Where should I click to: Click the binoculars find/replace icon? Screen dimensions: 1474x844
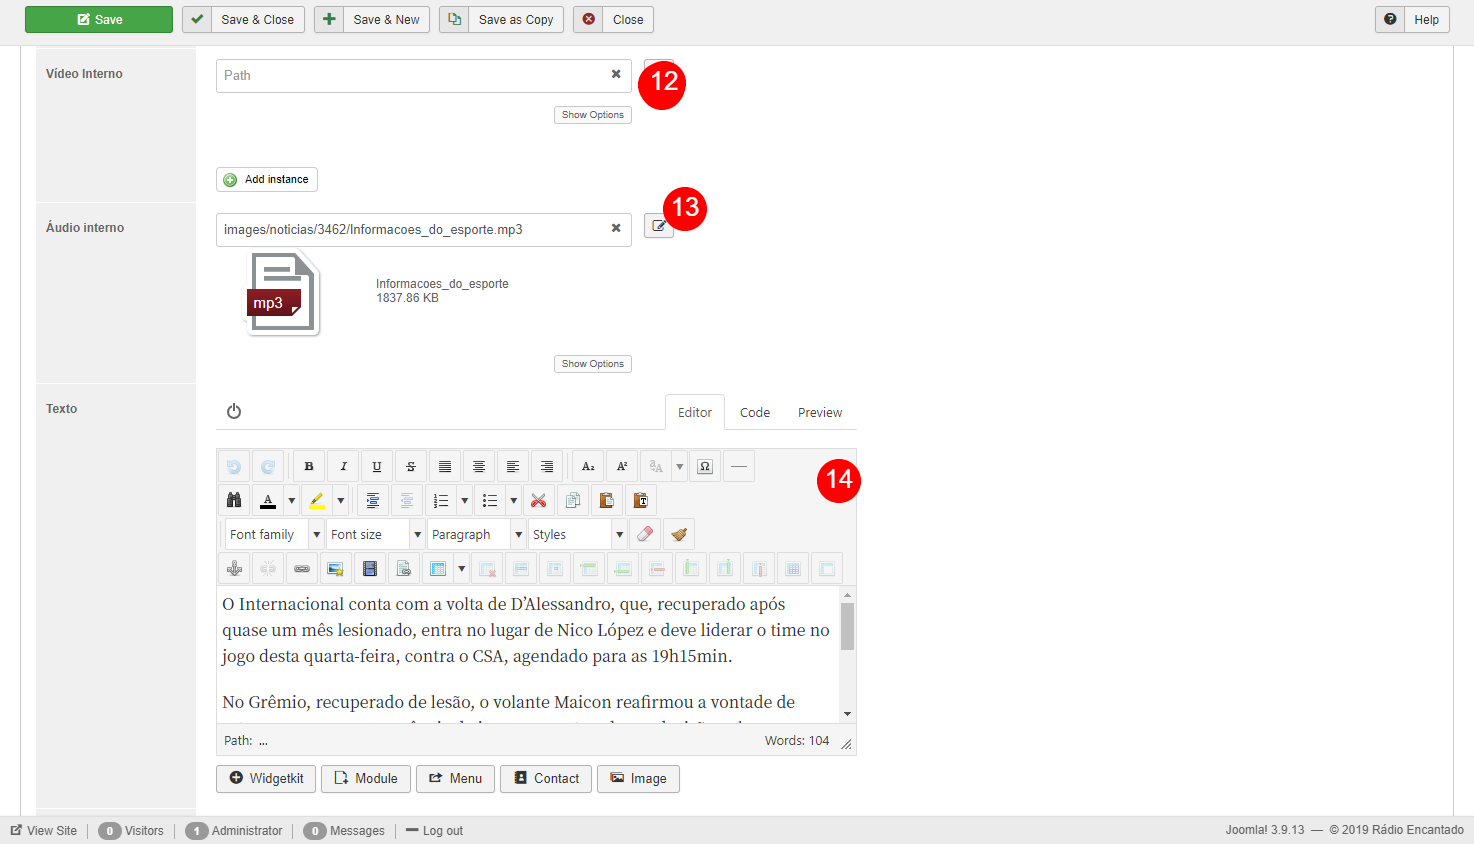coord(234,500)
